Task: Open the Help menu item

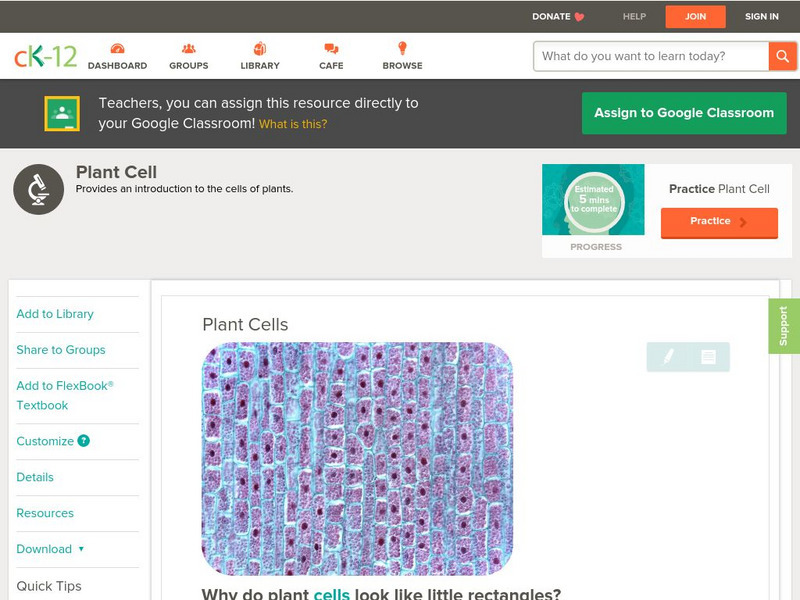Action: click(634, 16)
